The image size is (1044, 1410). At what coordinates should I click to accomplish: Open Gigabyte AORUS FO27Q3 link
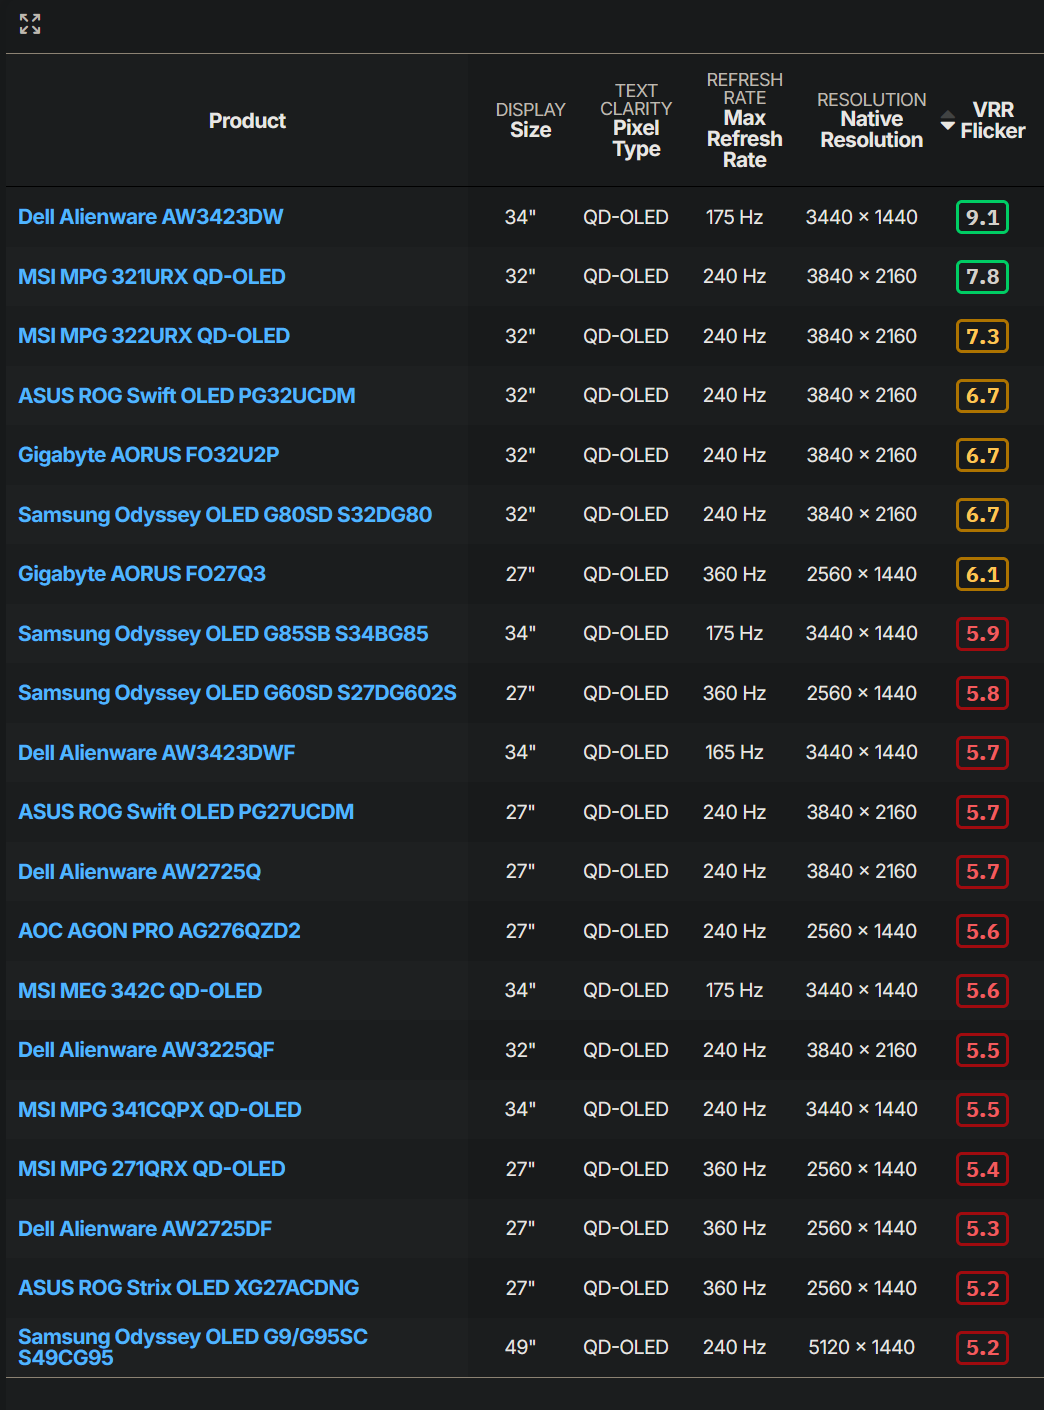[x=142, y=574]
